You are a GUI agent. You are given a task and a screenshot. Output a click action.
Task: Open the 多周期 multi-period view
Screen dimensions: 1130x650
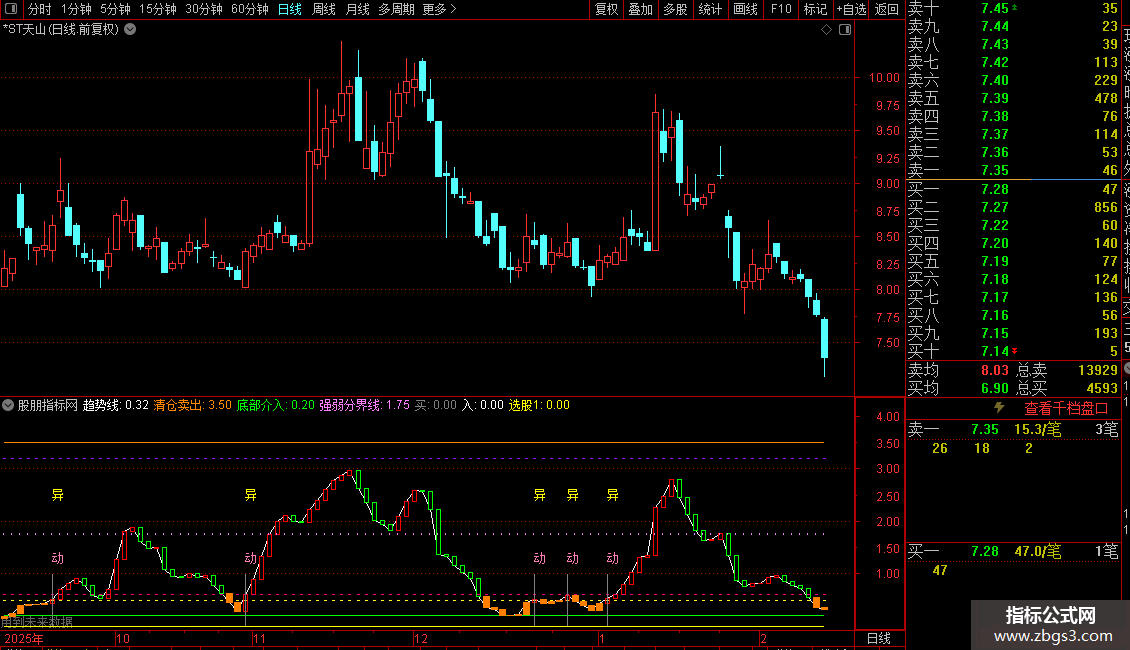(x=396, y=9)
